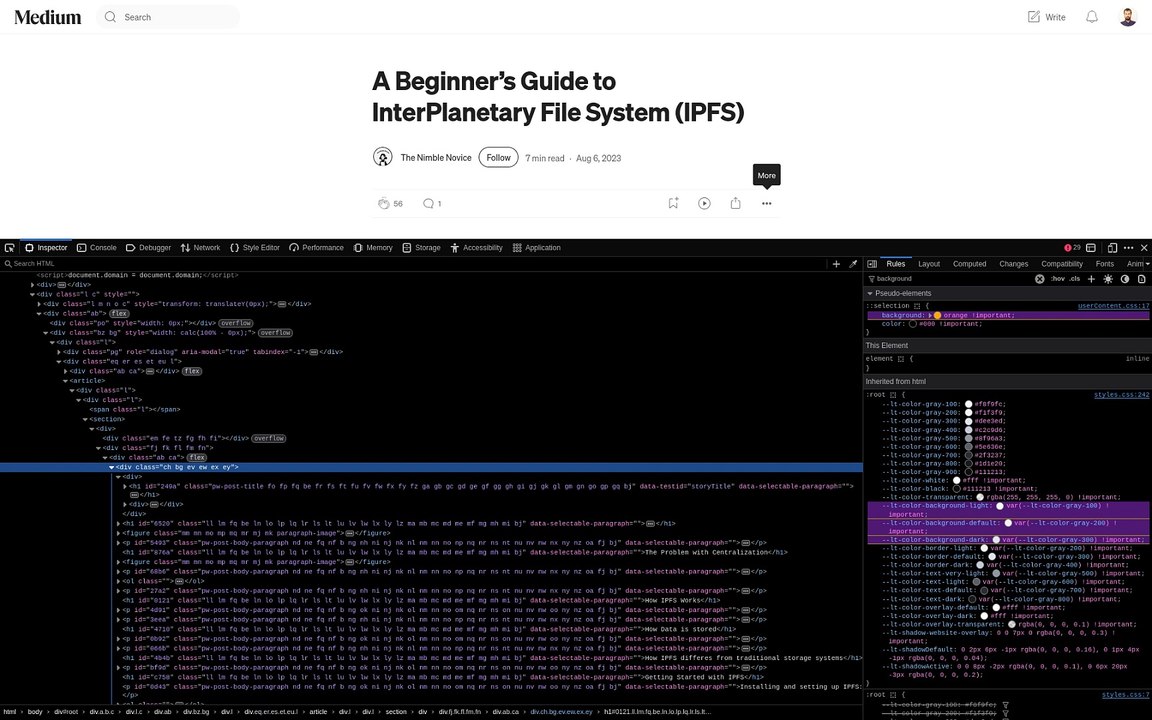Focus the Search HTML field
The image size is (1152, 720).
click(x=415, y=264)
